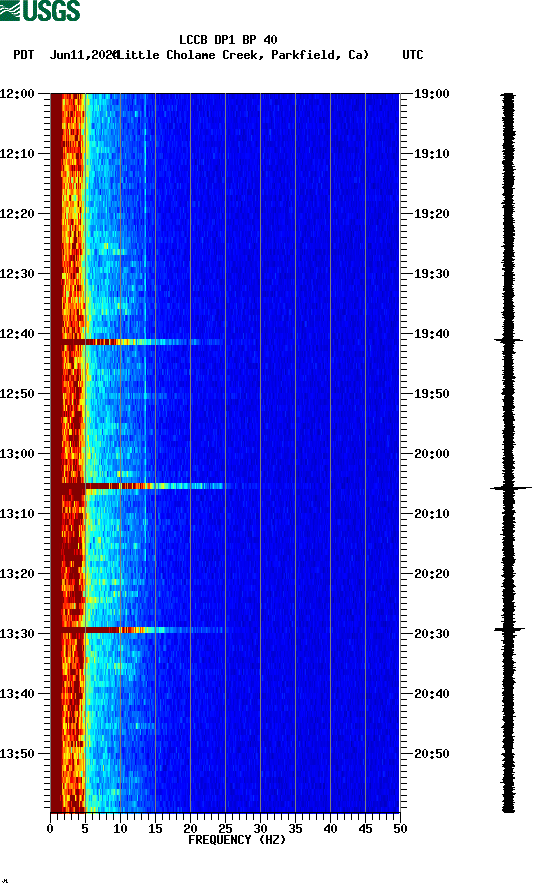Click the 19:10 UTC time label
This screenshot has width=552, height=892.
click(432, 154)
